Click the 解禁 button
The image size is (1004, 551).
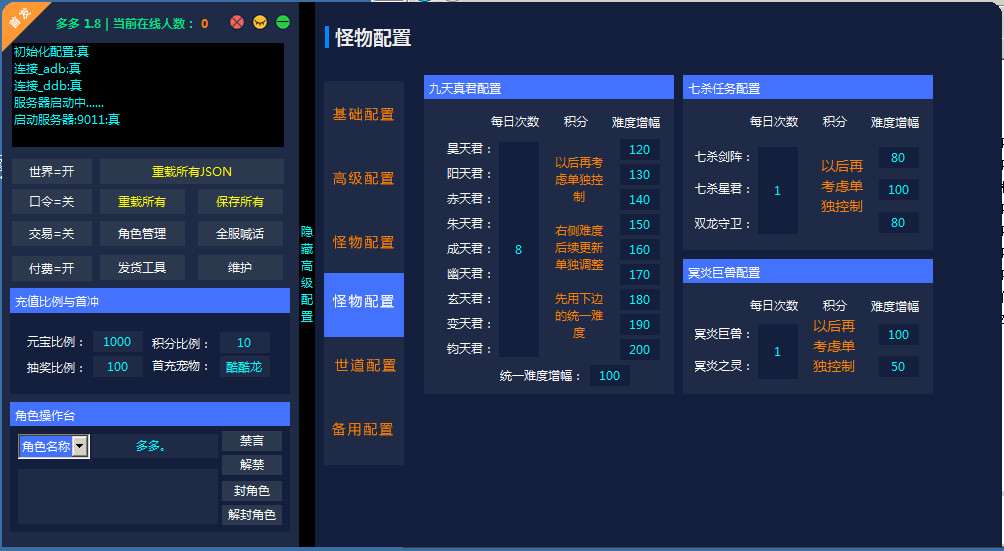click(252, 465)
